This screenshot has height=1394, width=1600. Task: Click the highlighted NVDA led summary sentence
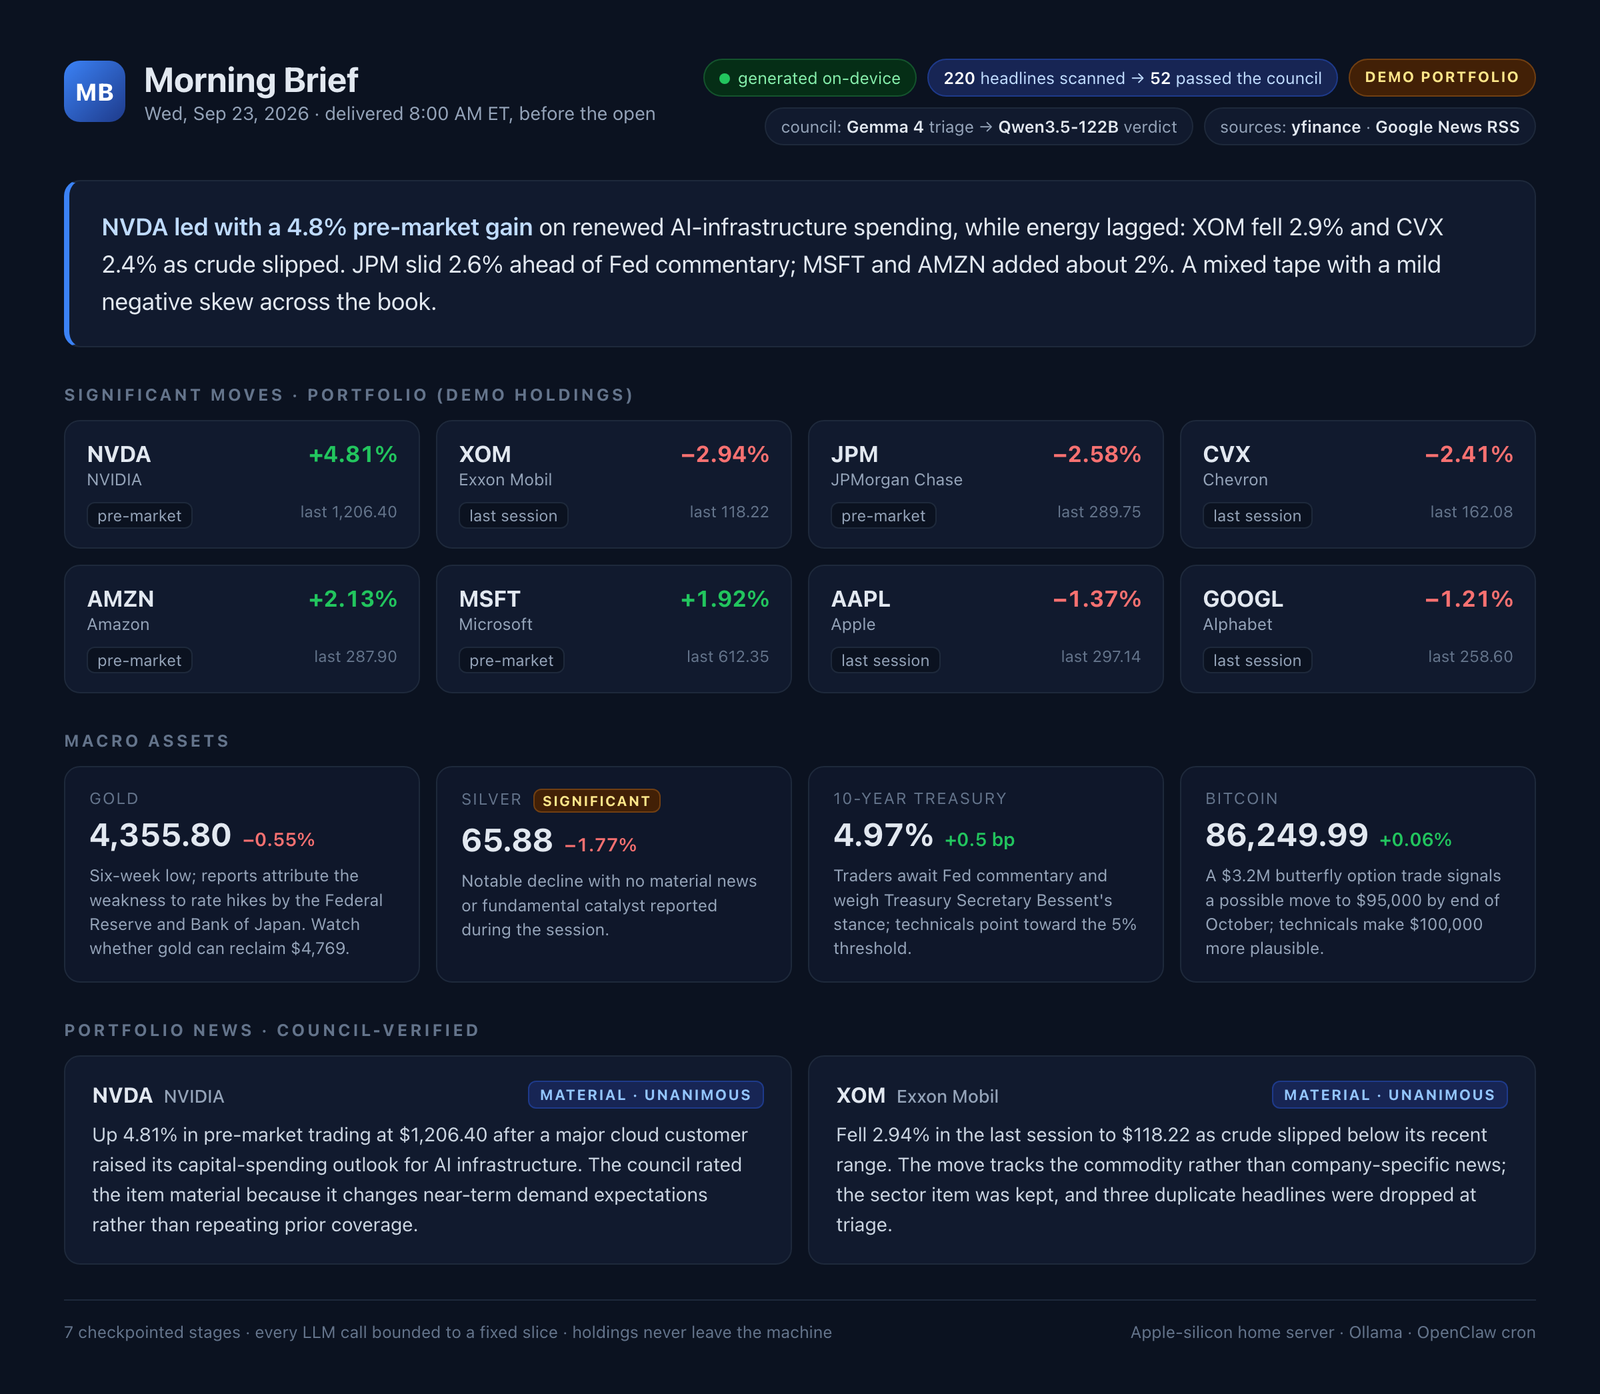317,227
